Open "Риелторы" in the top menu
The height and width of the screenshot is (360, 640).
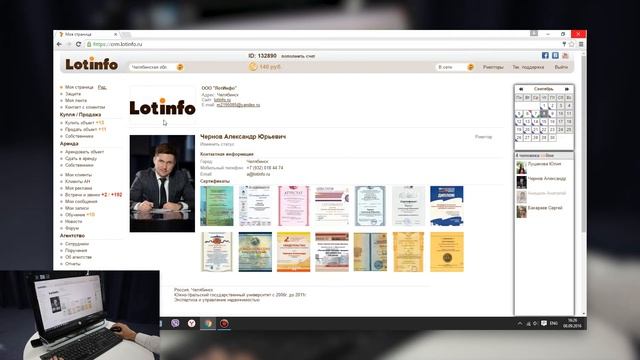493,67
